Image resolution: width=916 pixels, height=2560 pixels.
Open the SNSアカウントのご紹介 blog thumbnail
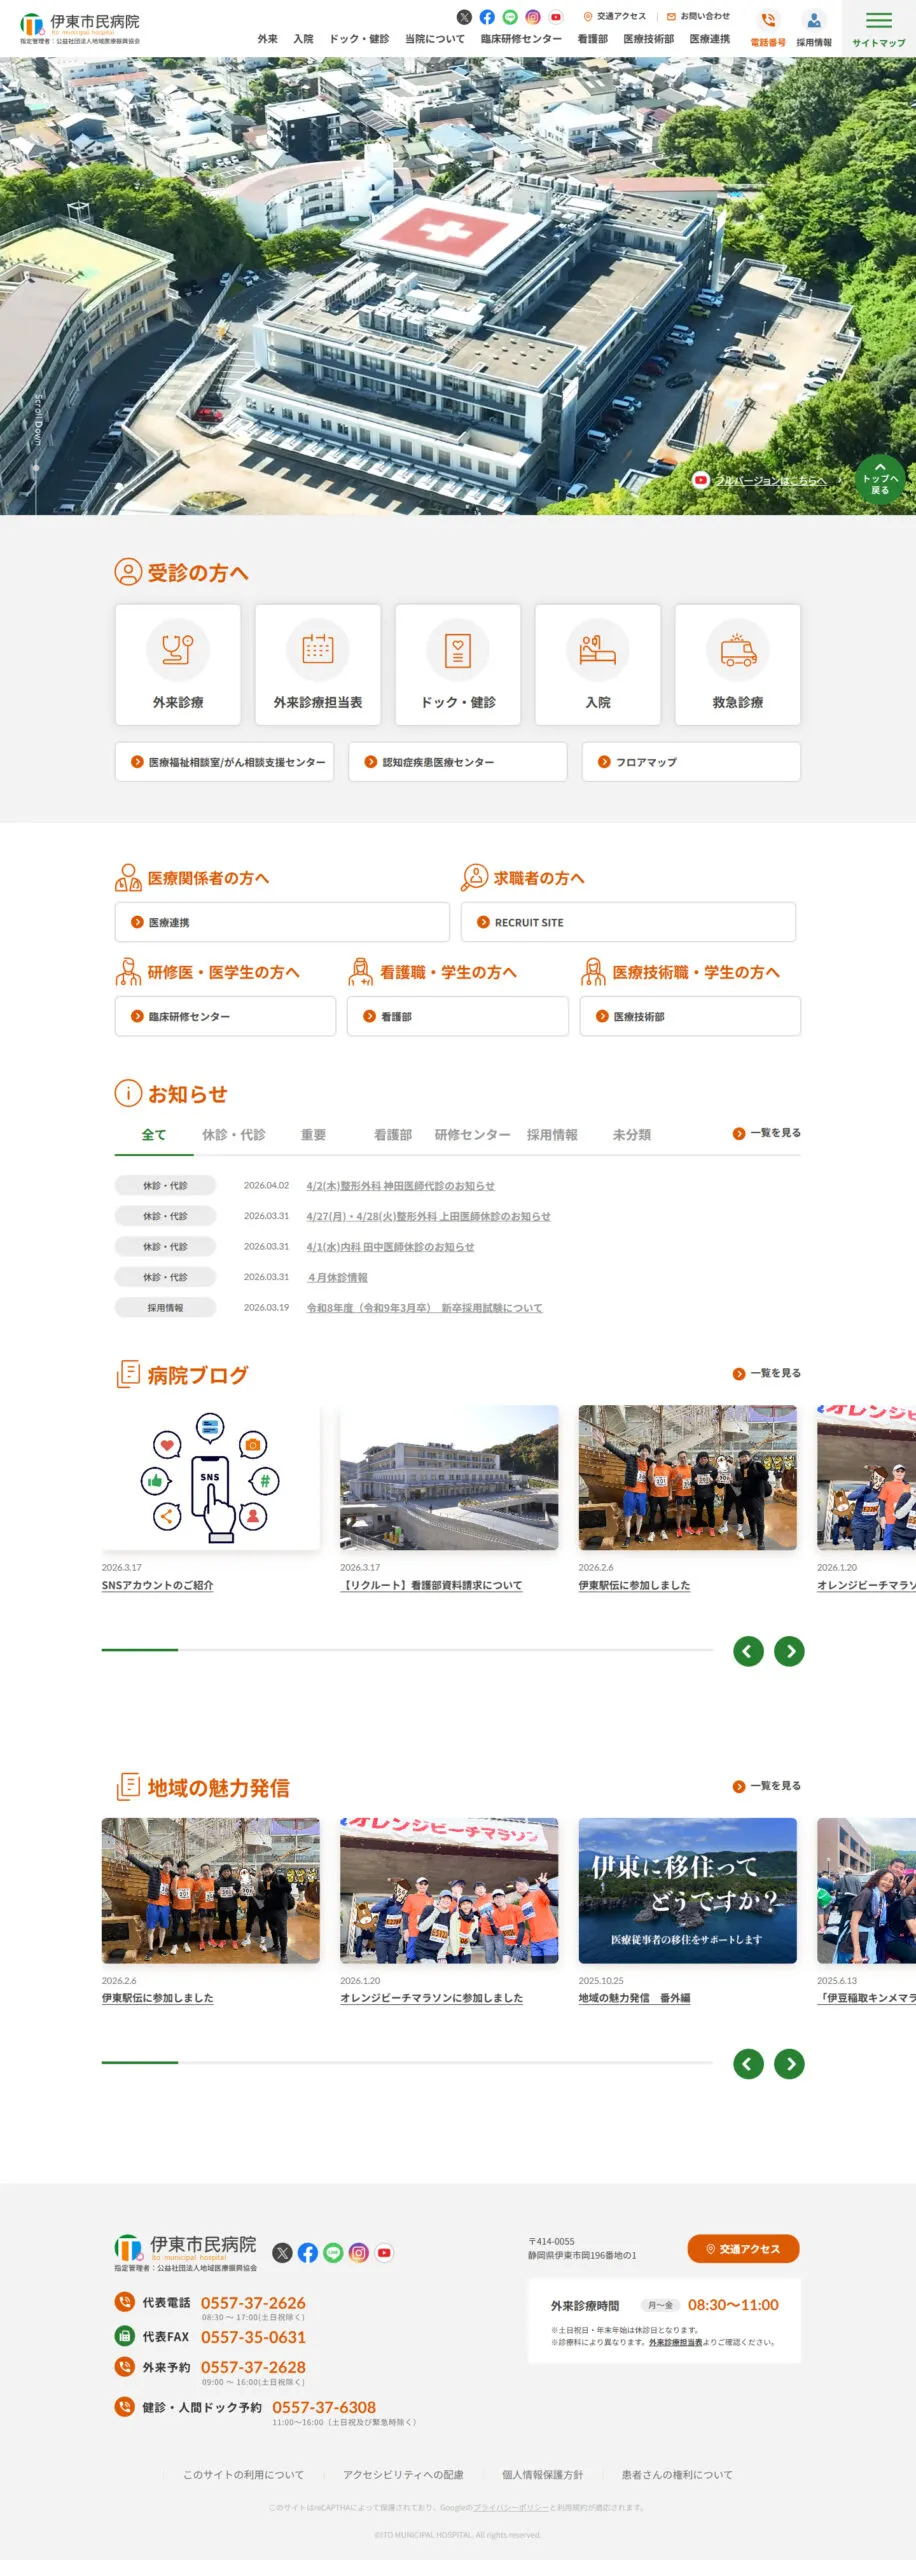point(210,1478)
